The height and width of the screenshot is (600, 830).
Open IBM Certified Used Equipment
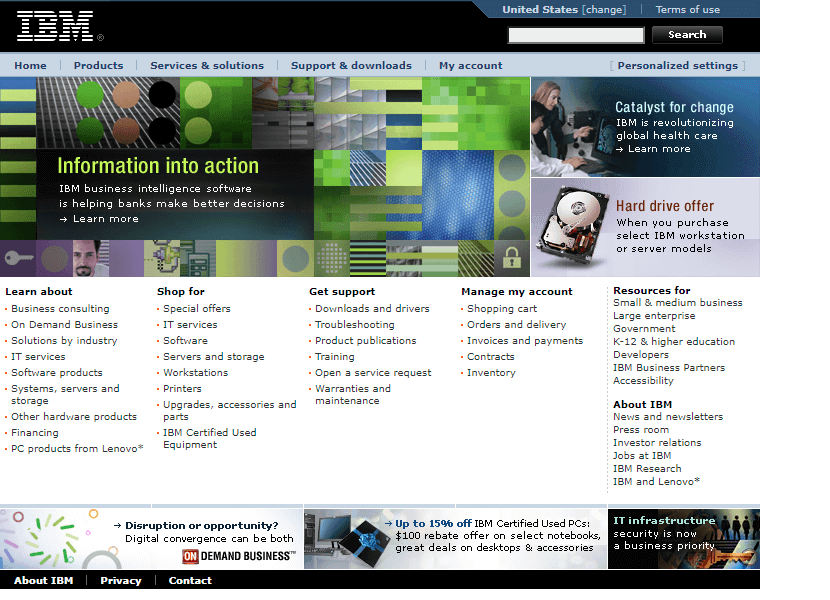[210, 438]
